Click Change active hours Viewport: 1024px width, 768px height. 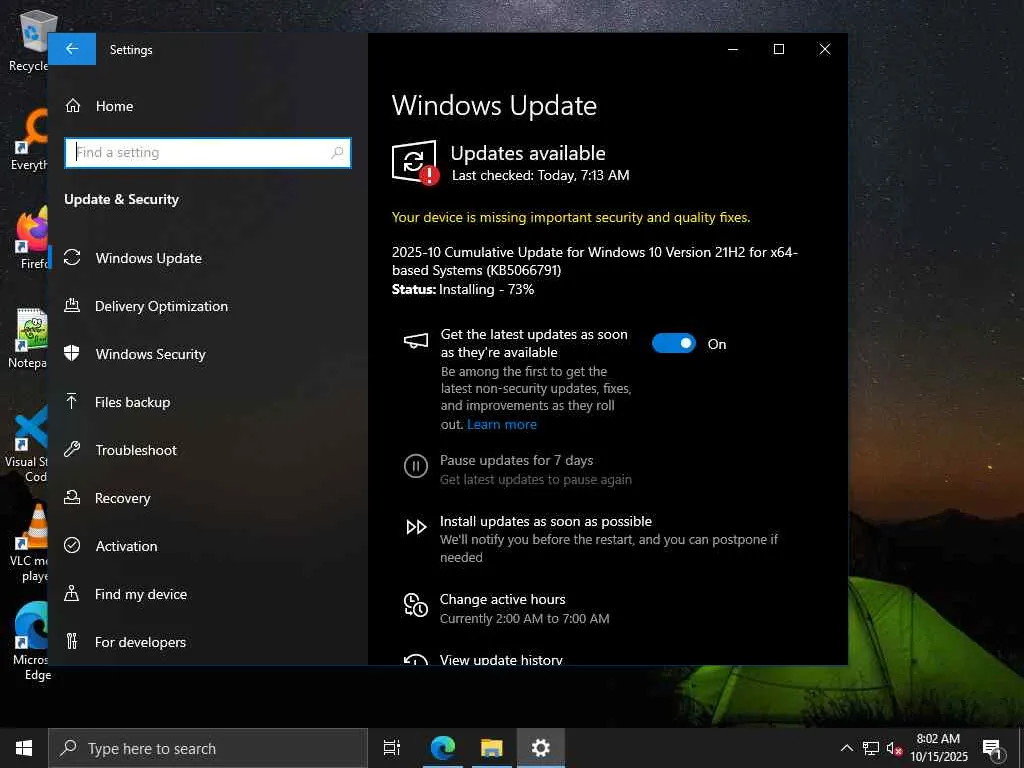tap(502, 599)
